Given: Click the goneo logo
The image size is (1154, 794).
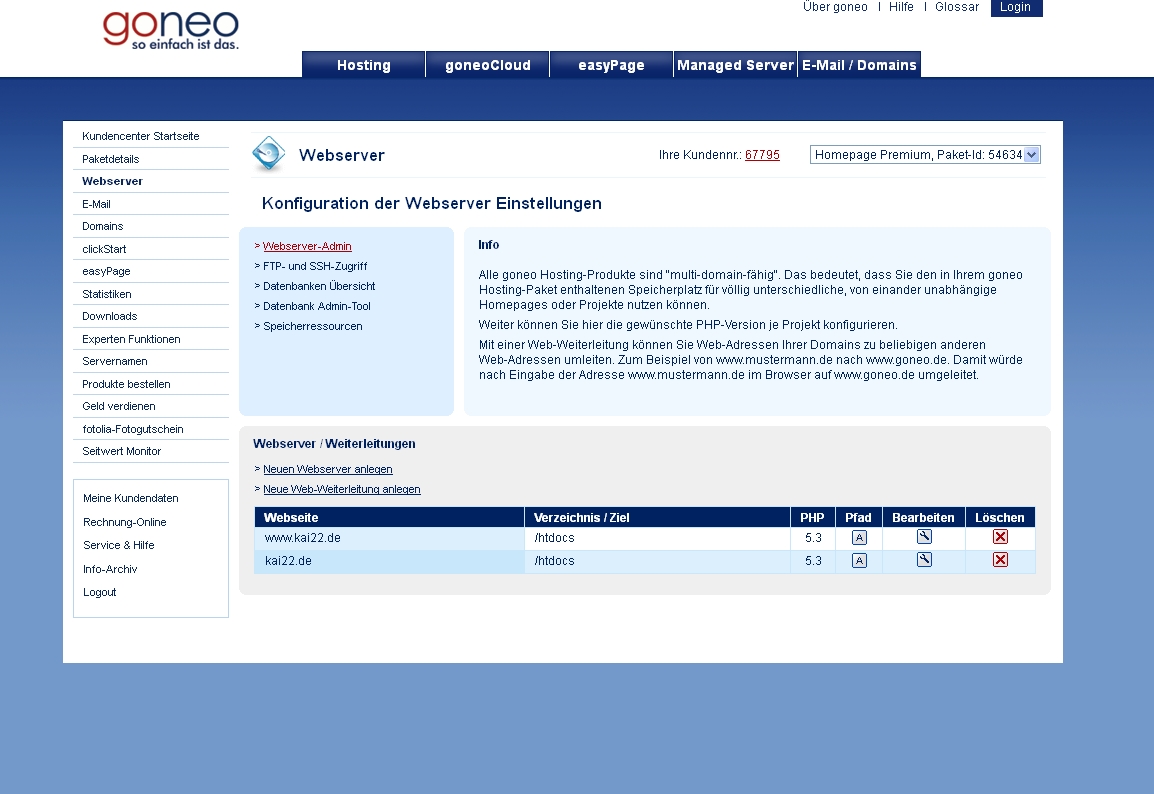Looking at the screenshot, I should [171, 29].
